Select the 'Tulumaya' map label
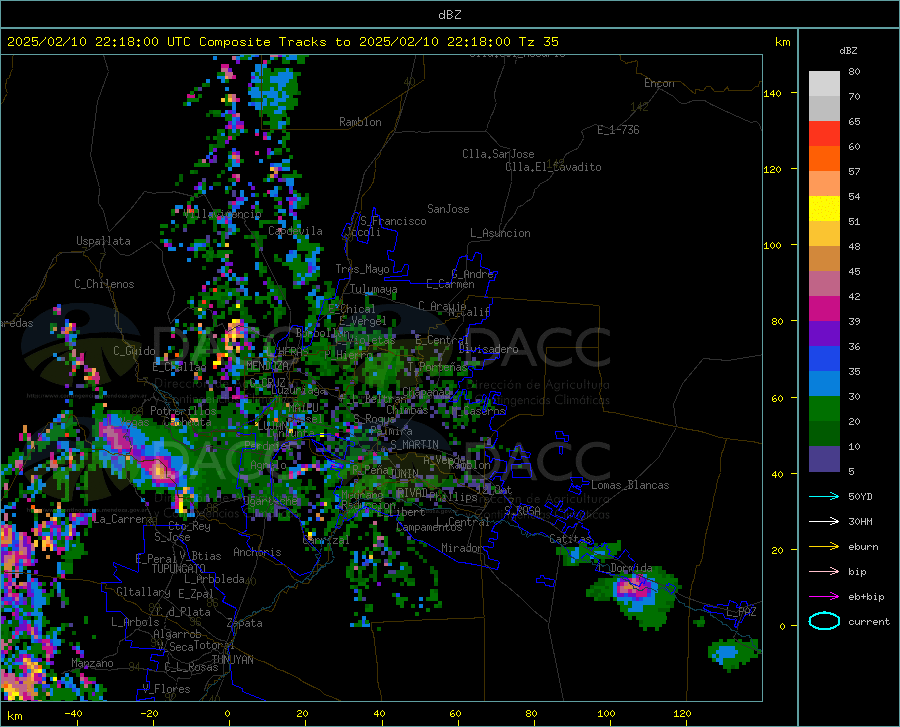 [373, 289]
